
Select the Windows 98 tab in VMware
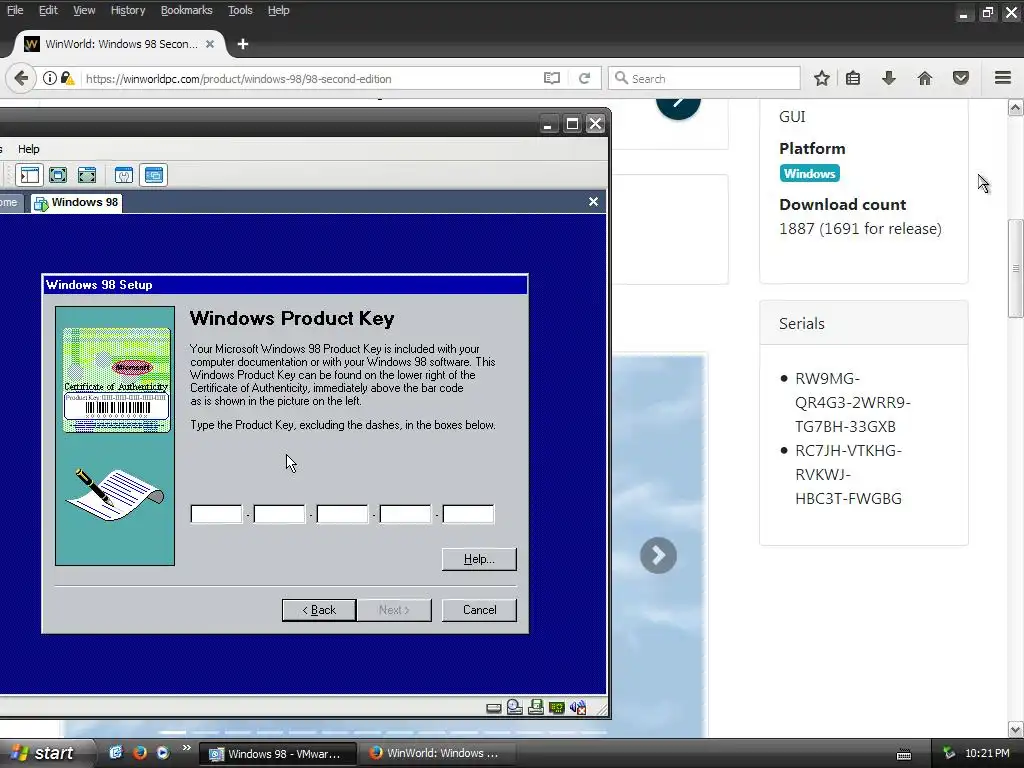point(76,202)
